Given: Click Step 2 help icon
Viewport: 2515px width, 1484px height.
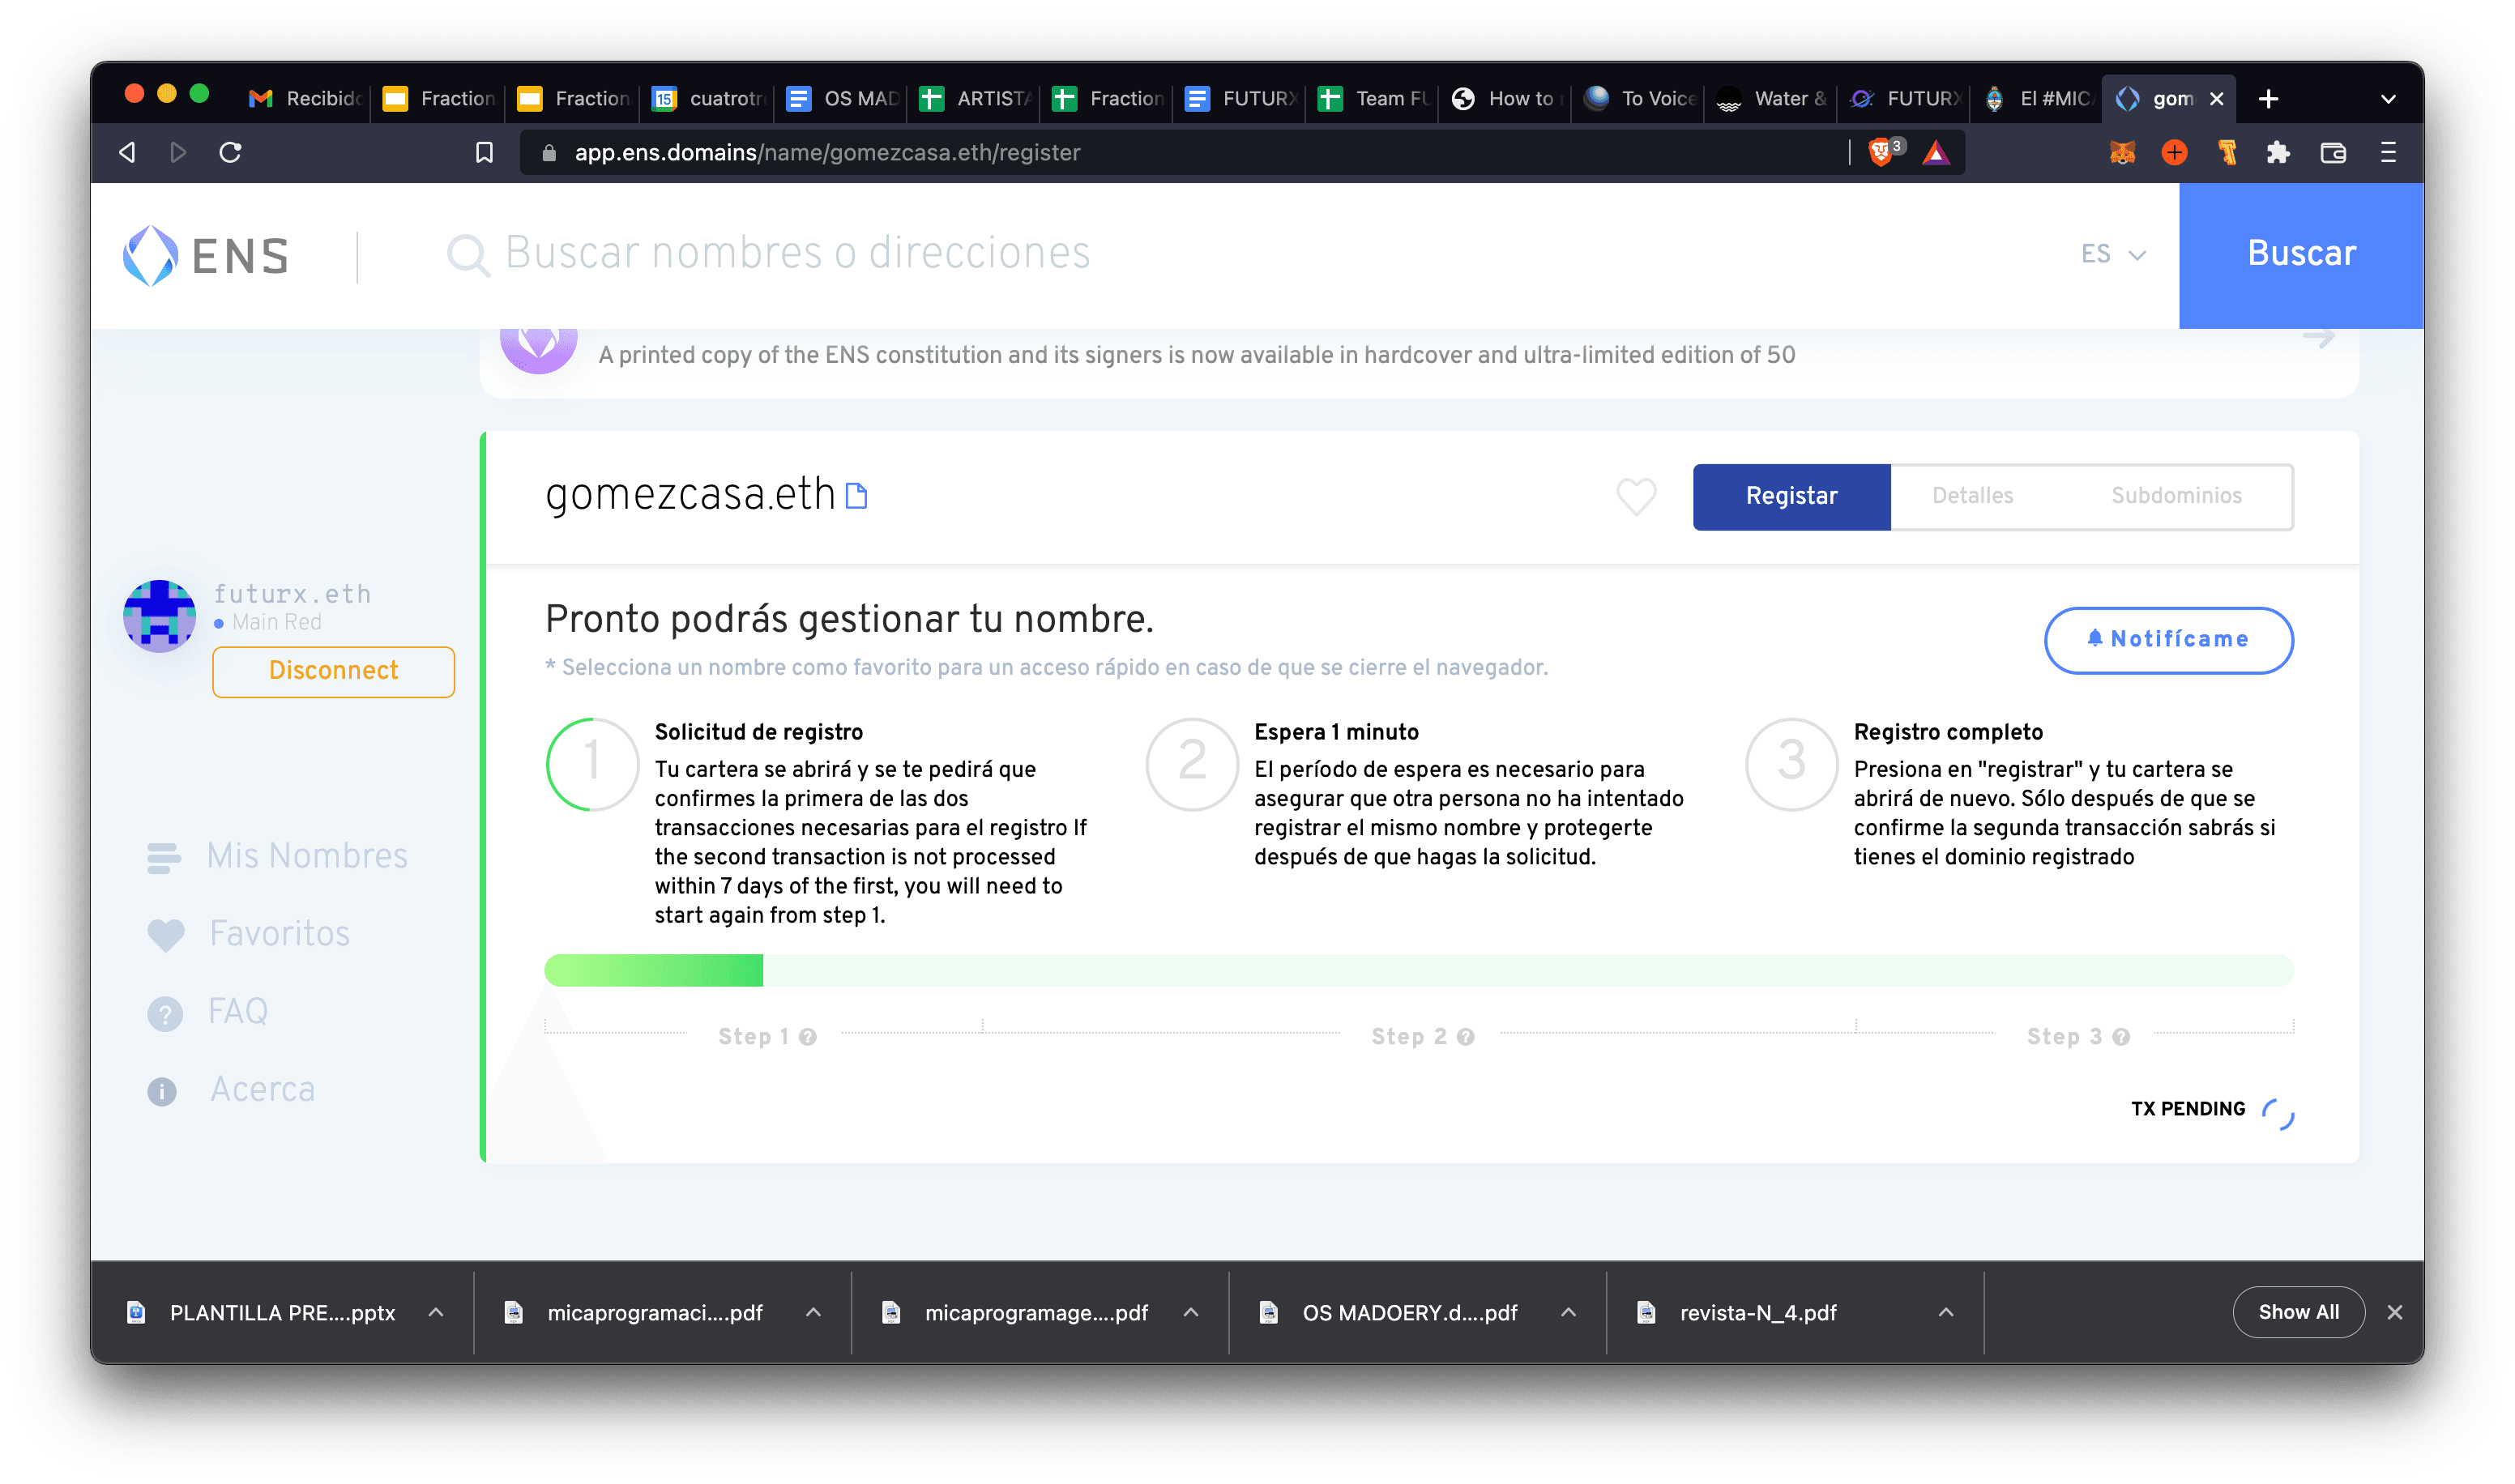Looking at the screenshot, I should tap(1466, 1037).
